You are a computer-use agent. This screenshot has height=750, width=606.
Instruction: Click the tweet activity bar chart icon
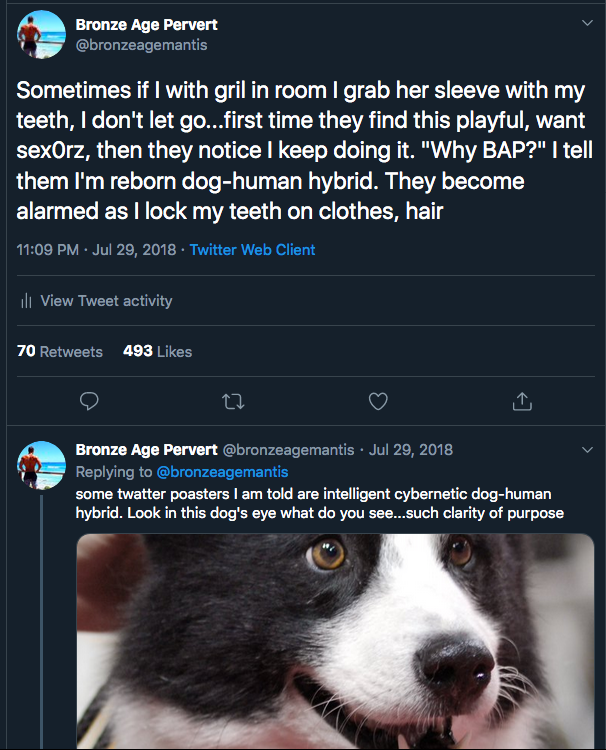click(26, 301)
